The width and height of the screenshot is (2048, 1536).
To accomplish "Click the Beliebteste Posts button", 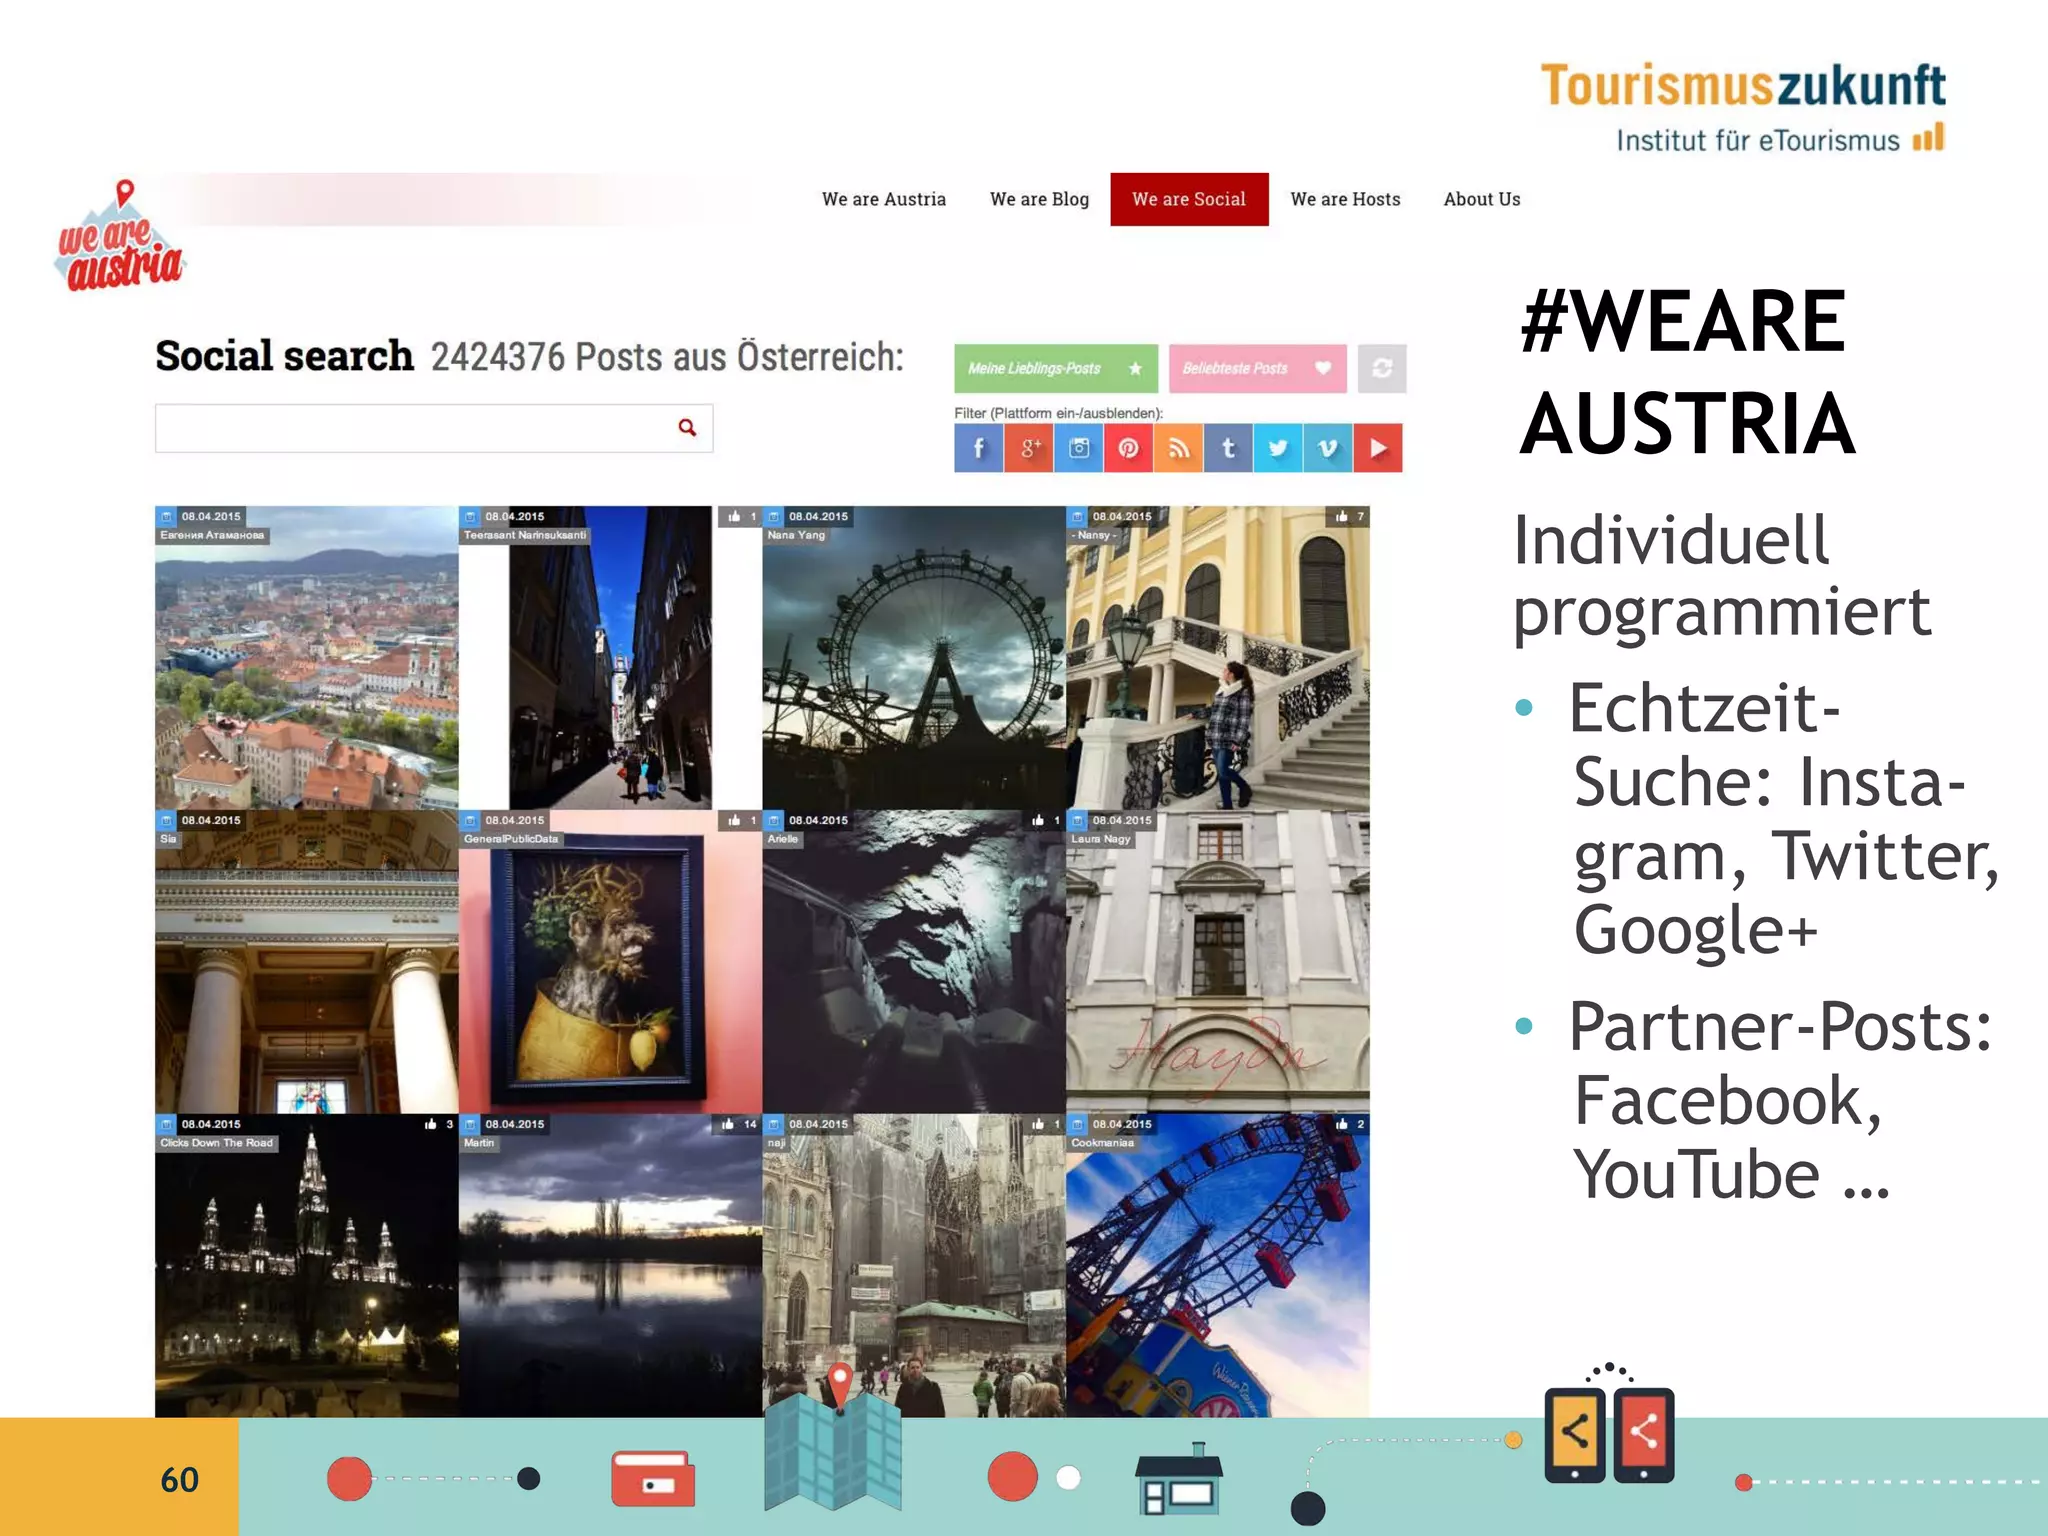I will 1257,368.
